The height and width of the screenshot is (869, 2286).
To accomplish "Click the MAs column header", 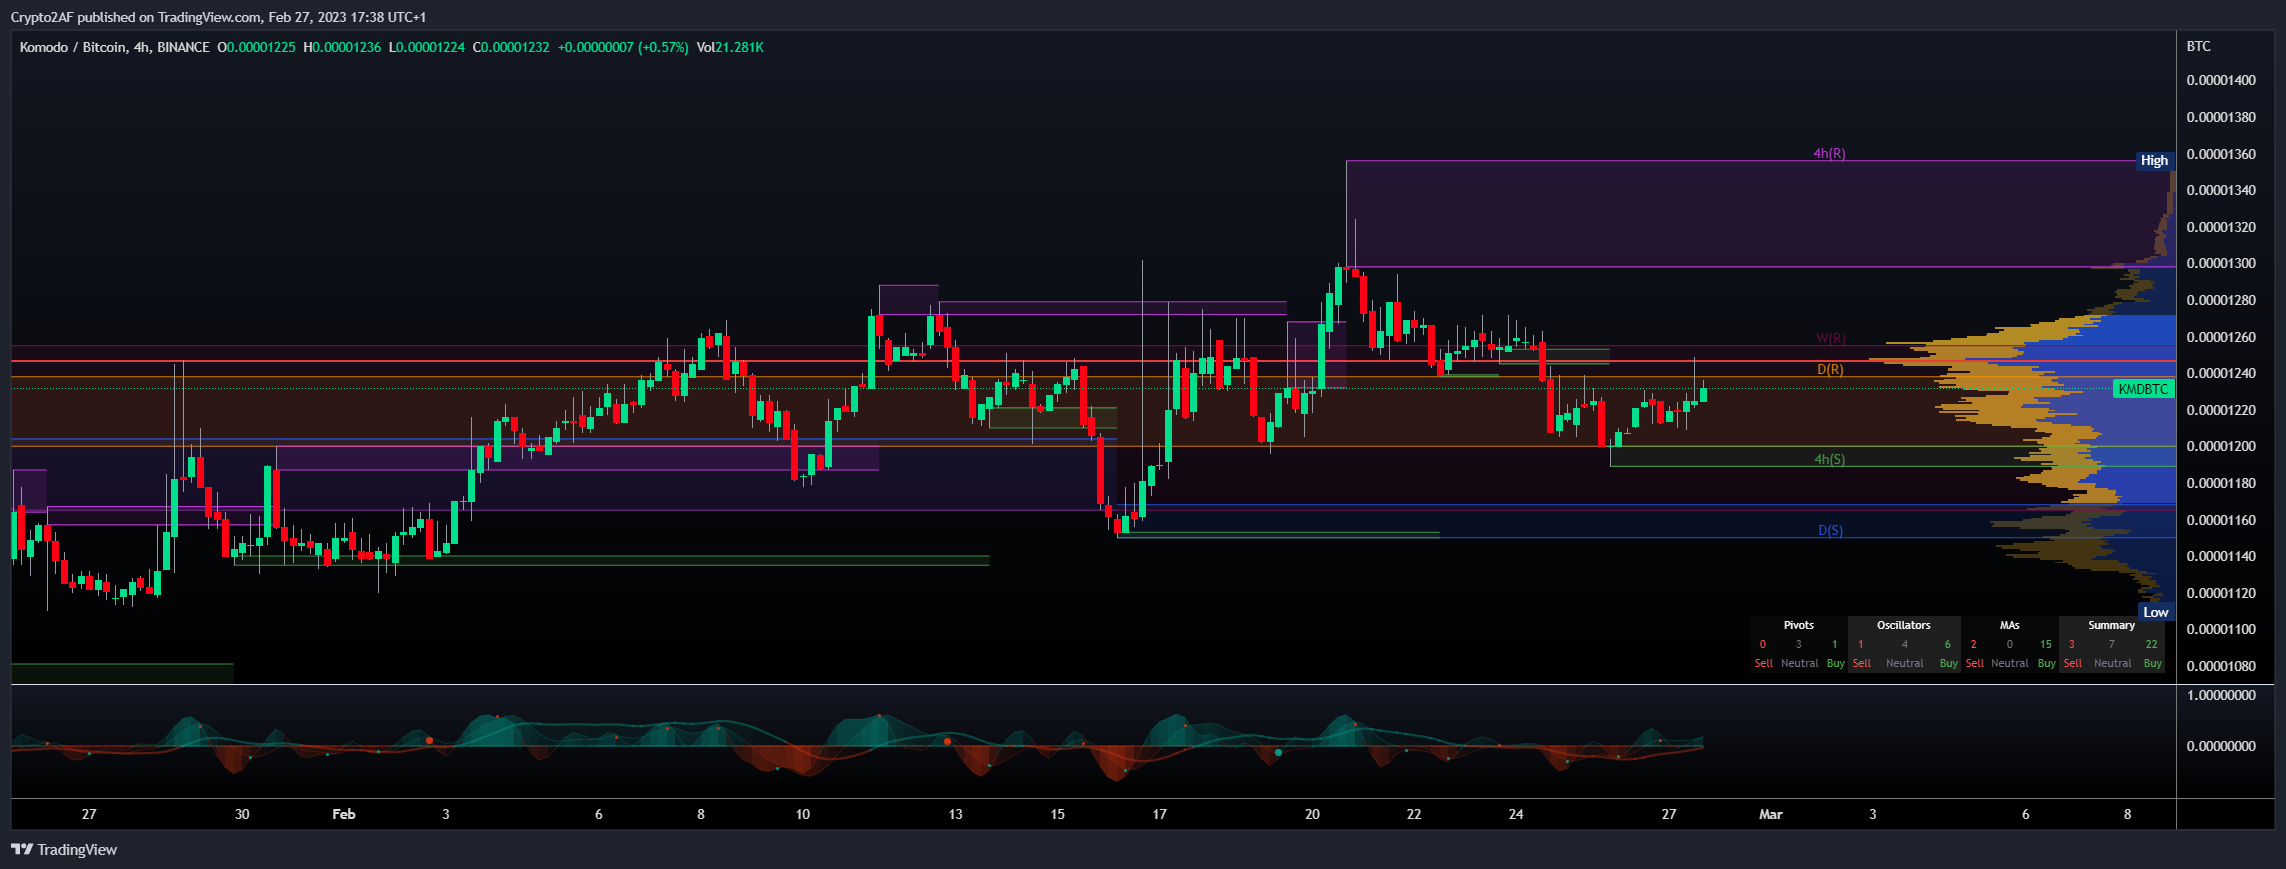I will coord(2009,625).
